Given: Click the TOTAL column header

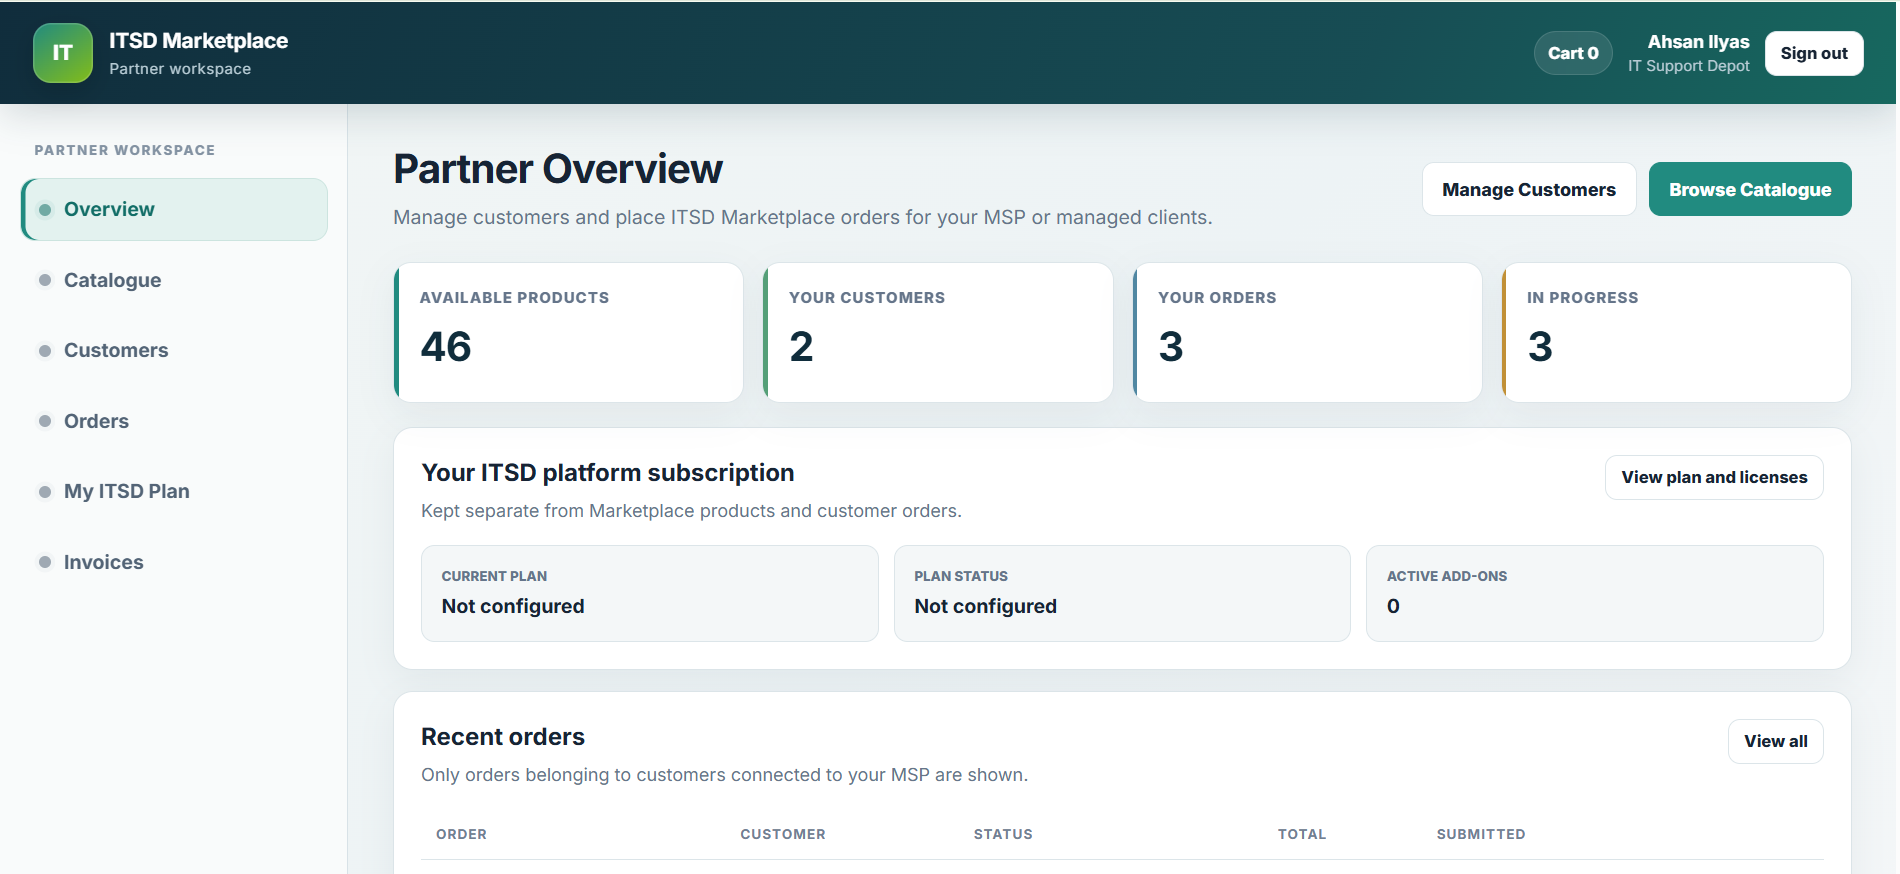Looking at the screenshot, I should [x=1302, y=834].
